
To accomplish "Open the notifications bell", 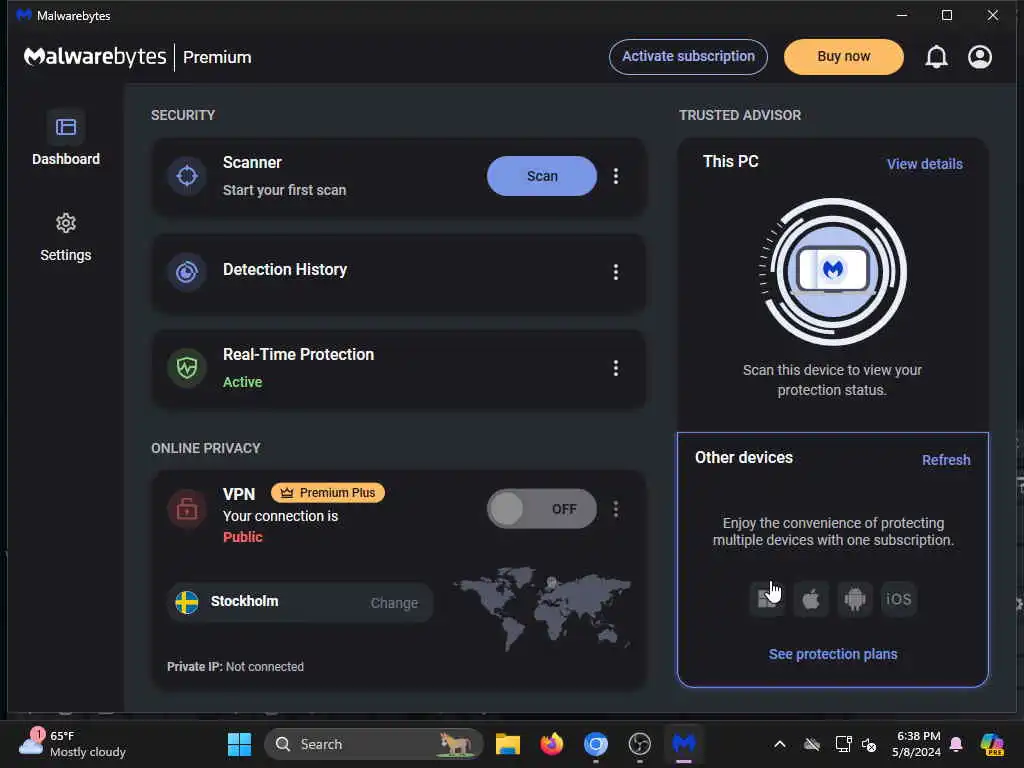I will click(936, 57).
